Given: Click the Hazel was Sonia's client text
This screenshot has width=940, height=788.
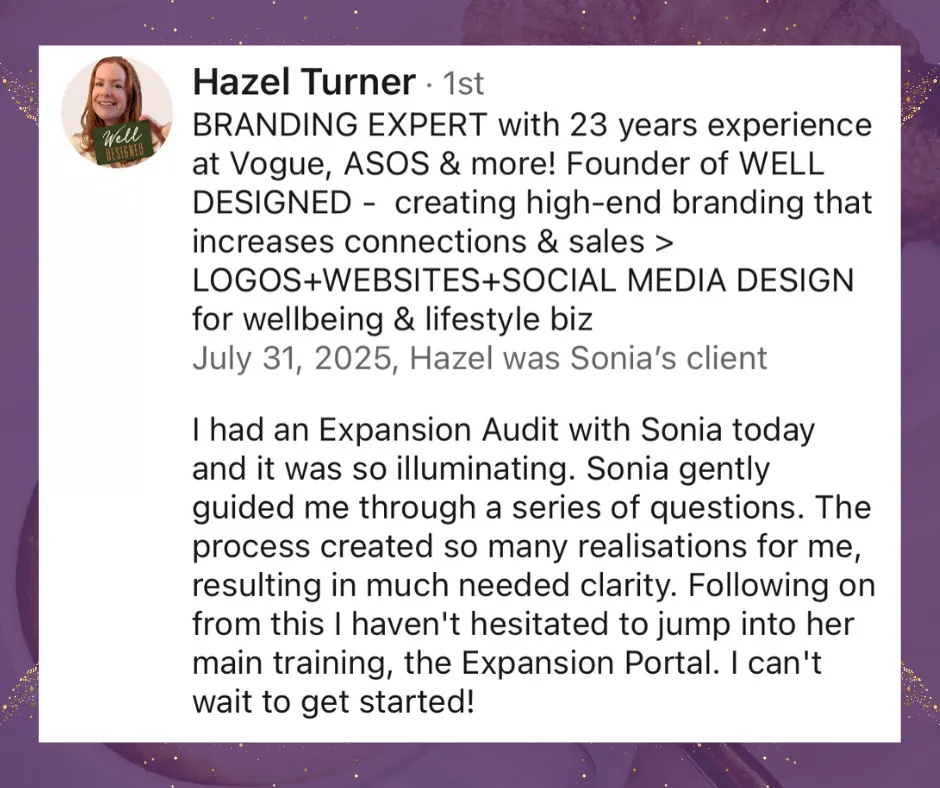Looking at the screenshot, I should (x=588, y=358).
